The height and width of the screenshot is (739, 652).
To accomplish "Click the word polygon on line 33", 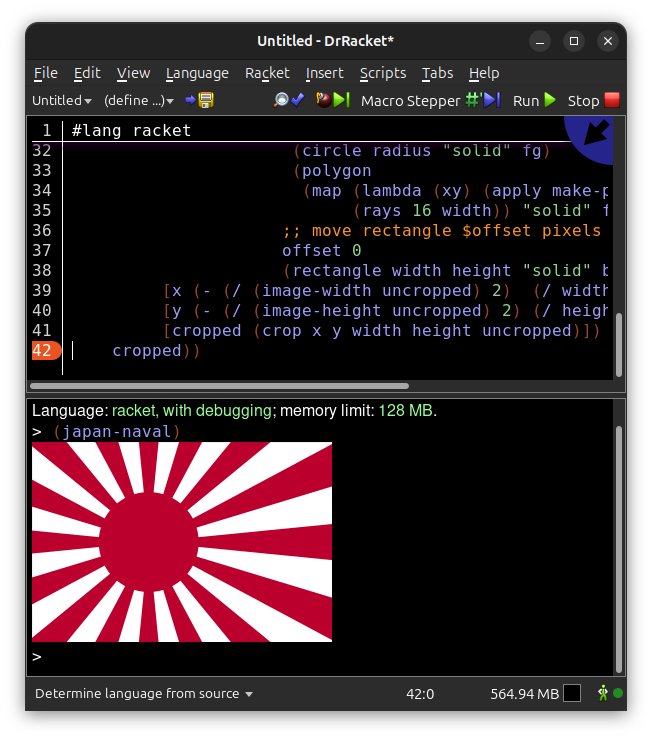I will tap(337, 171).
